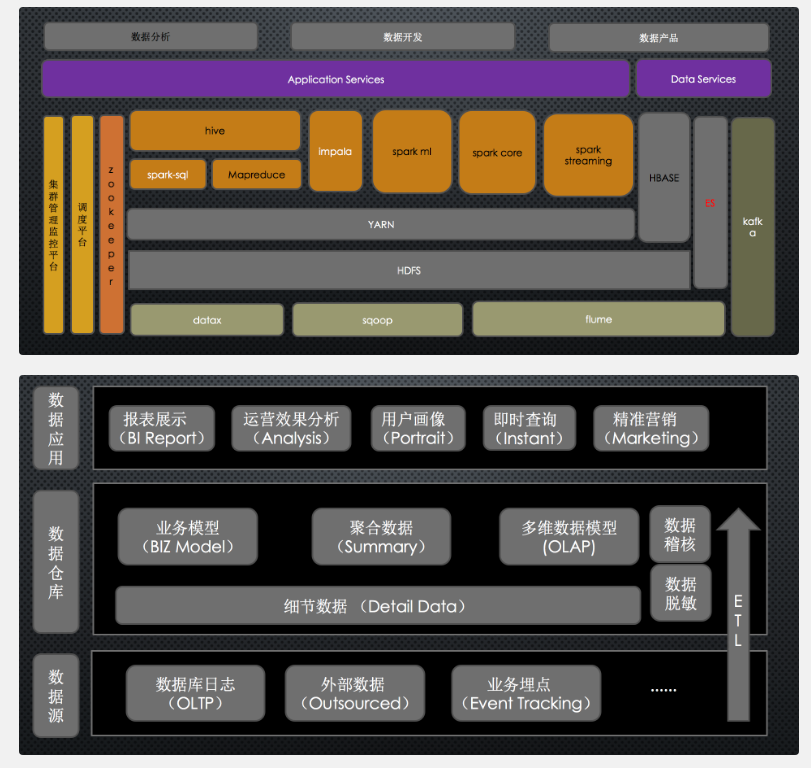
Task: Click the 调度平台 vertical bar
Action: tap(82, 224)
